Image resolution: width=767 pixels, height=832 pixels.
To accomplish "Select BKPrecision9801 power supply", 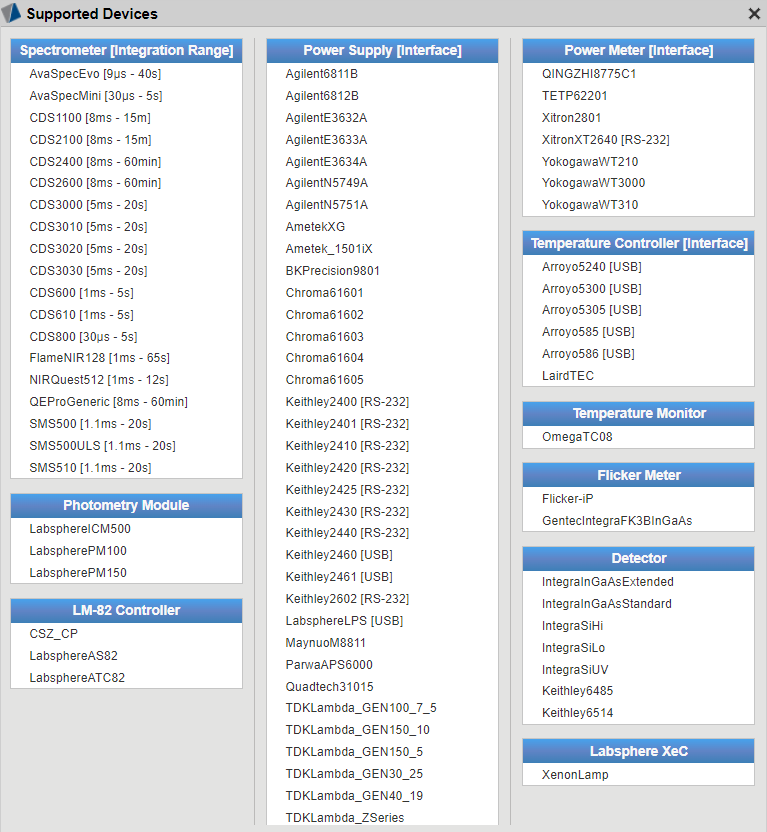I will point(333,271).
